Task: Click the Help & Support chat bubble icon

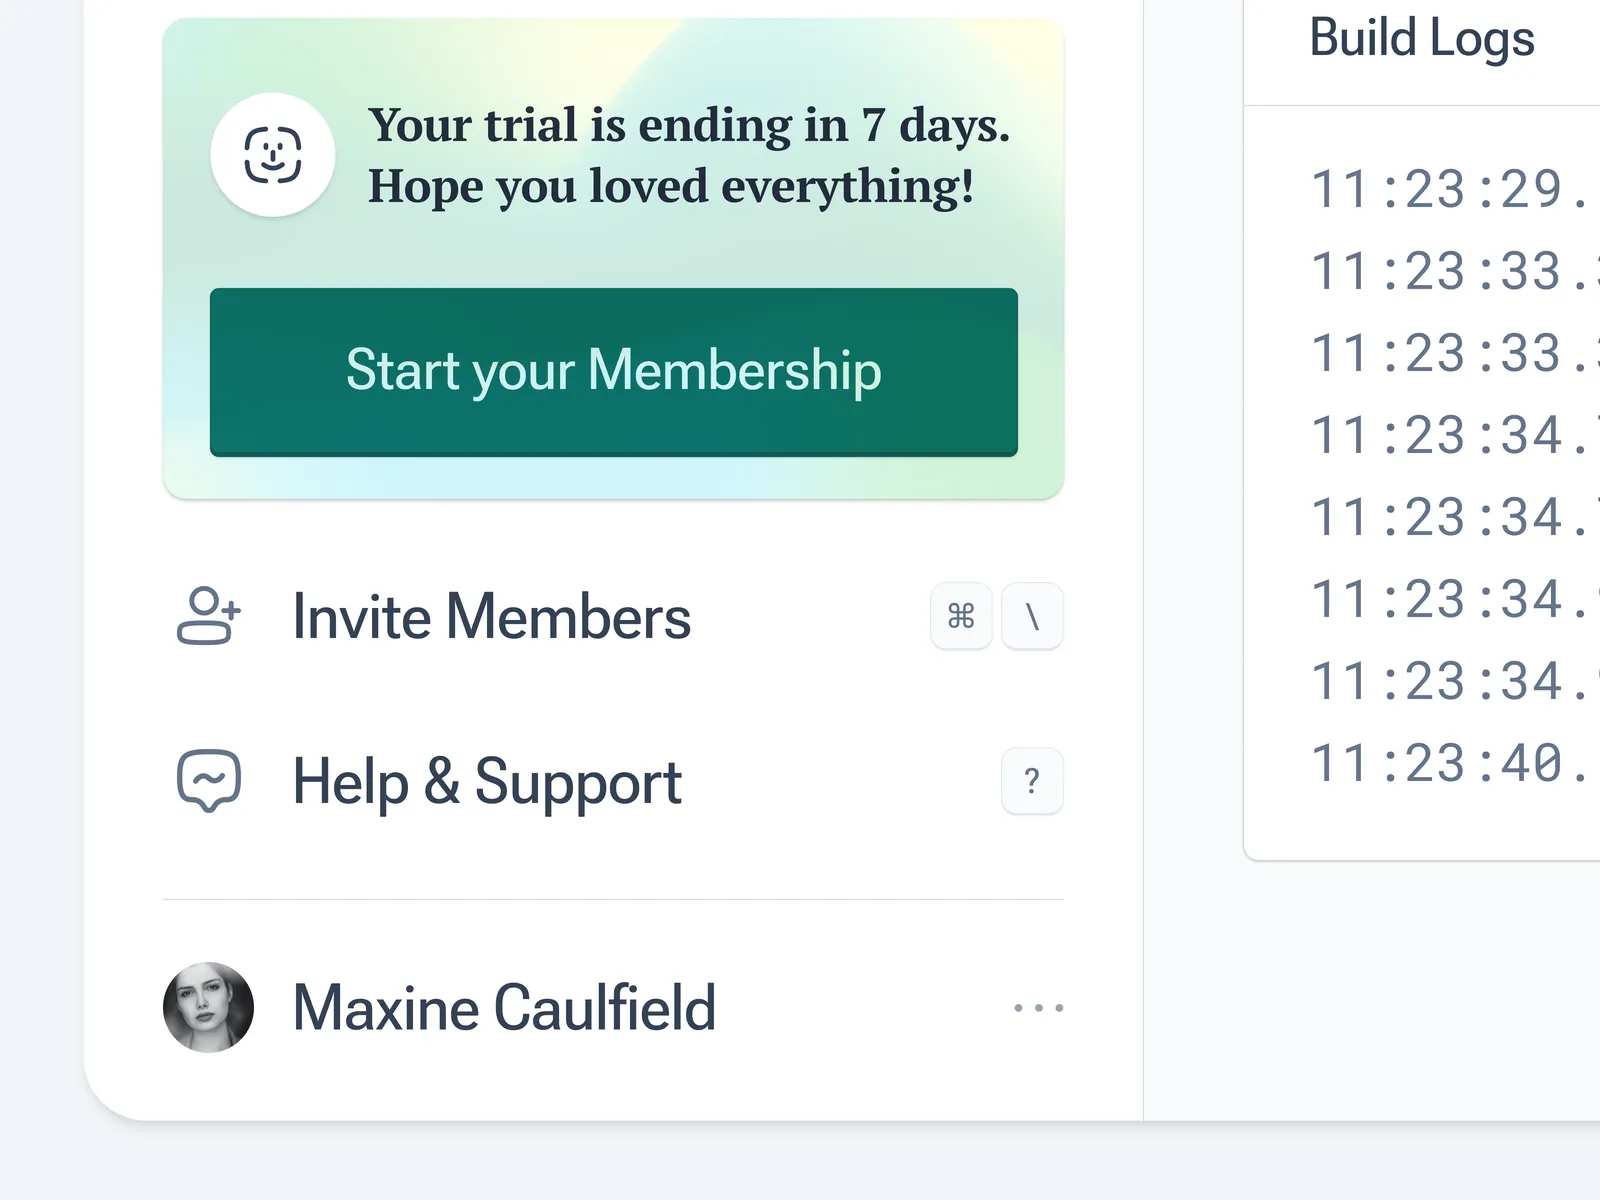Action: click(x=208, y=781)
